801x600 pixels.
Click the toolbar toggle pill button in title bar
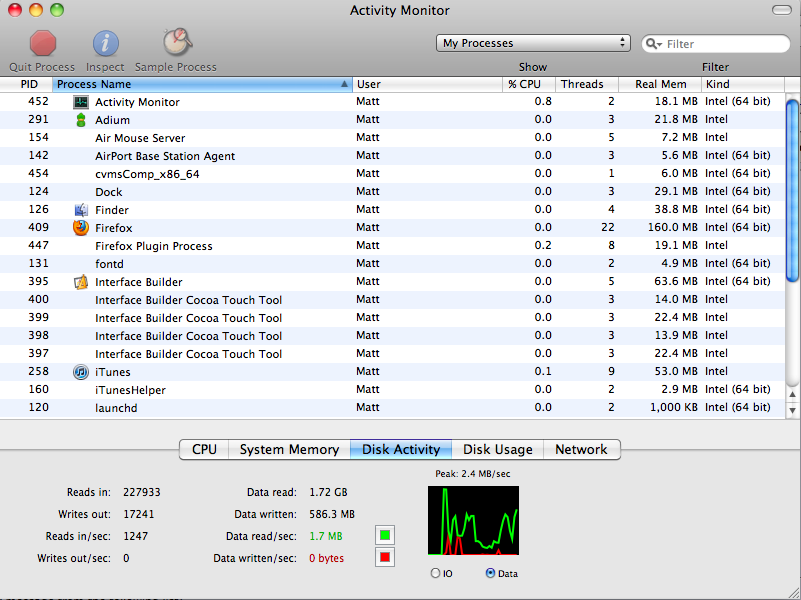point(781,10)
